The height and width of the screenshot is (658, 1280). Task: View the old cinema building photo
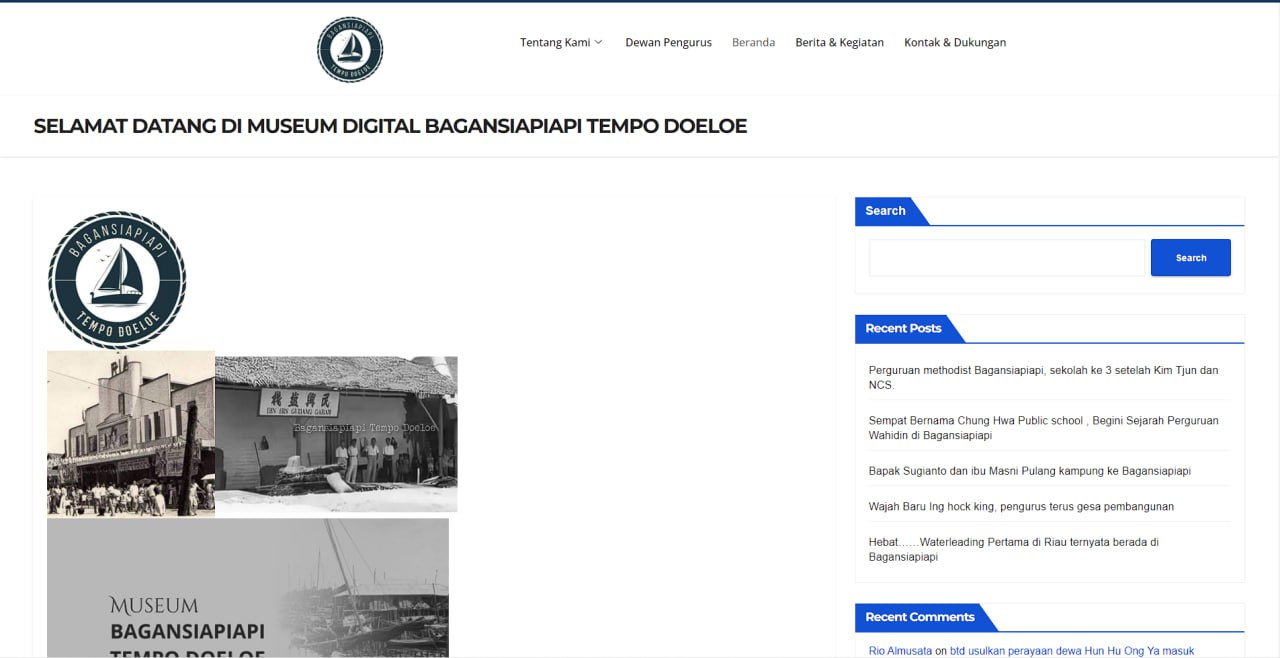click(x=131, y=433)
